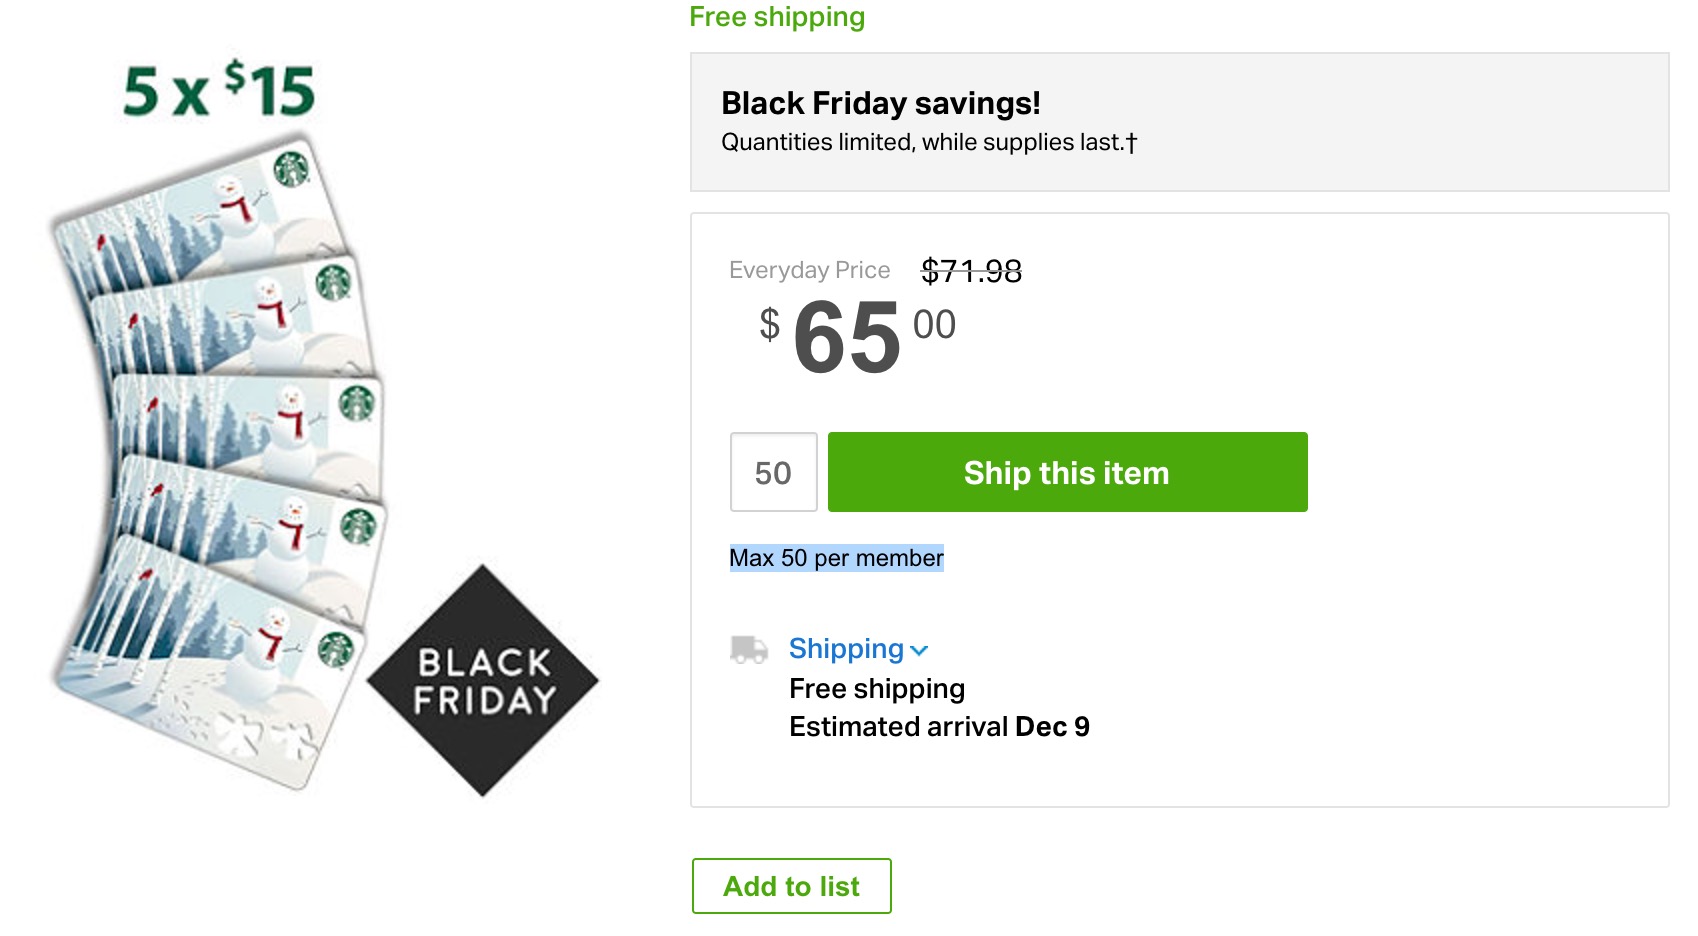Image resolution: width=1698 pixels, height=936 pixels.
Task: Click the Quantities limited disclaimer line
Action: (928, 142)
